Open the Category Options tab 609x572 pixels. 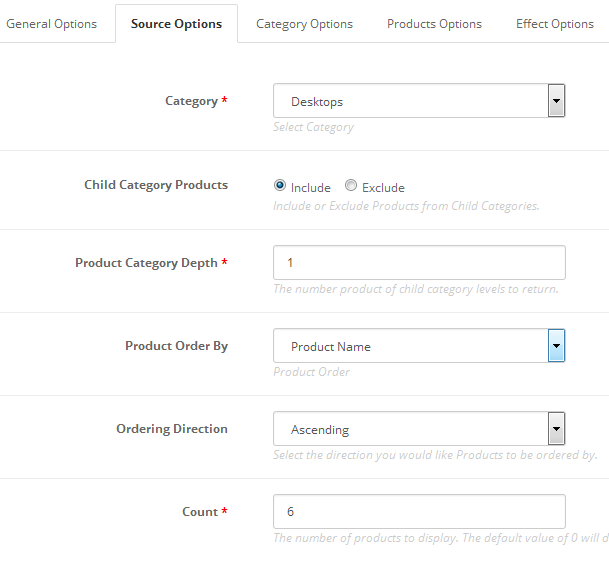coord(304,24)
